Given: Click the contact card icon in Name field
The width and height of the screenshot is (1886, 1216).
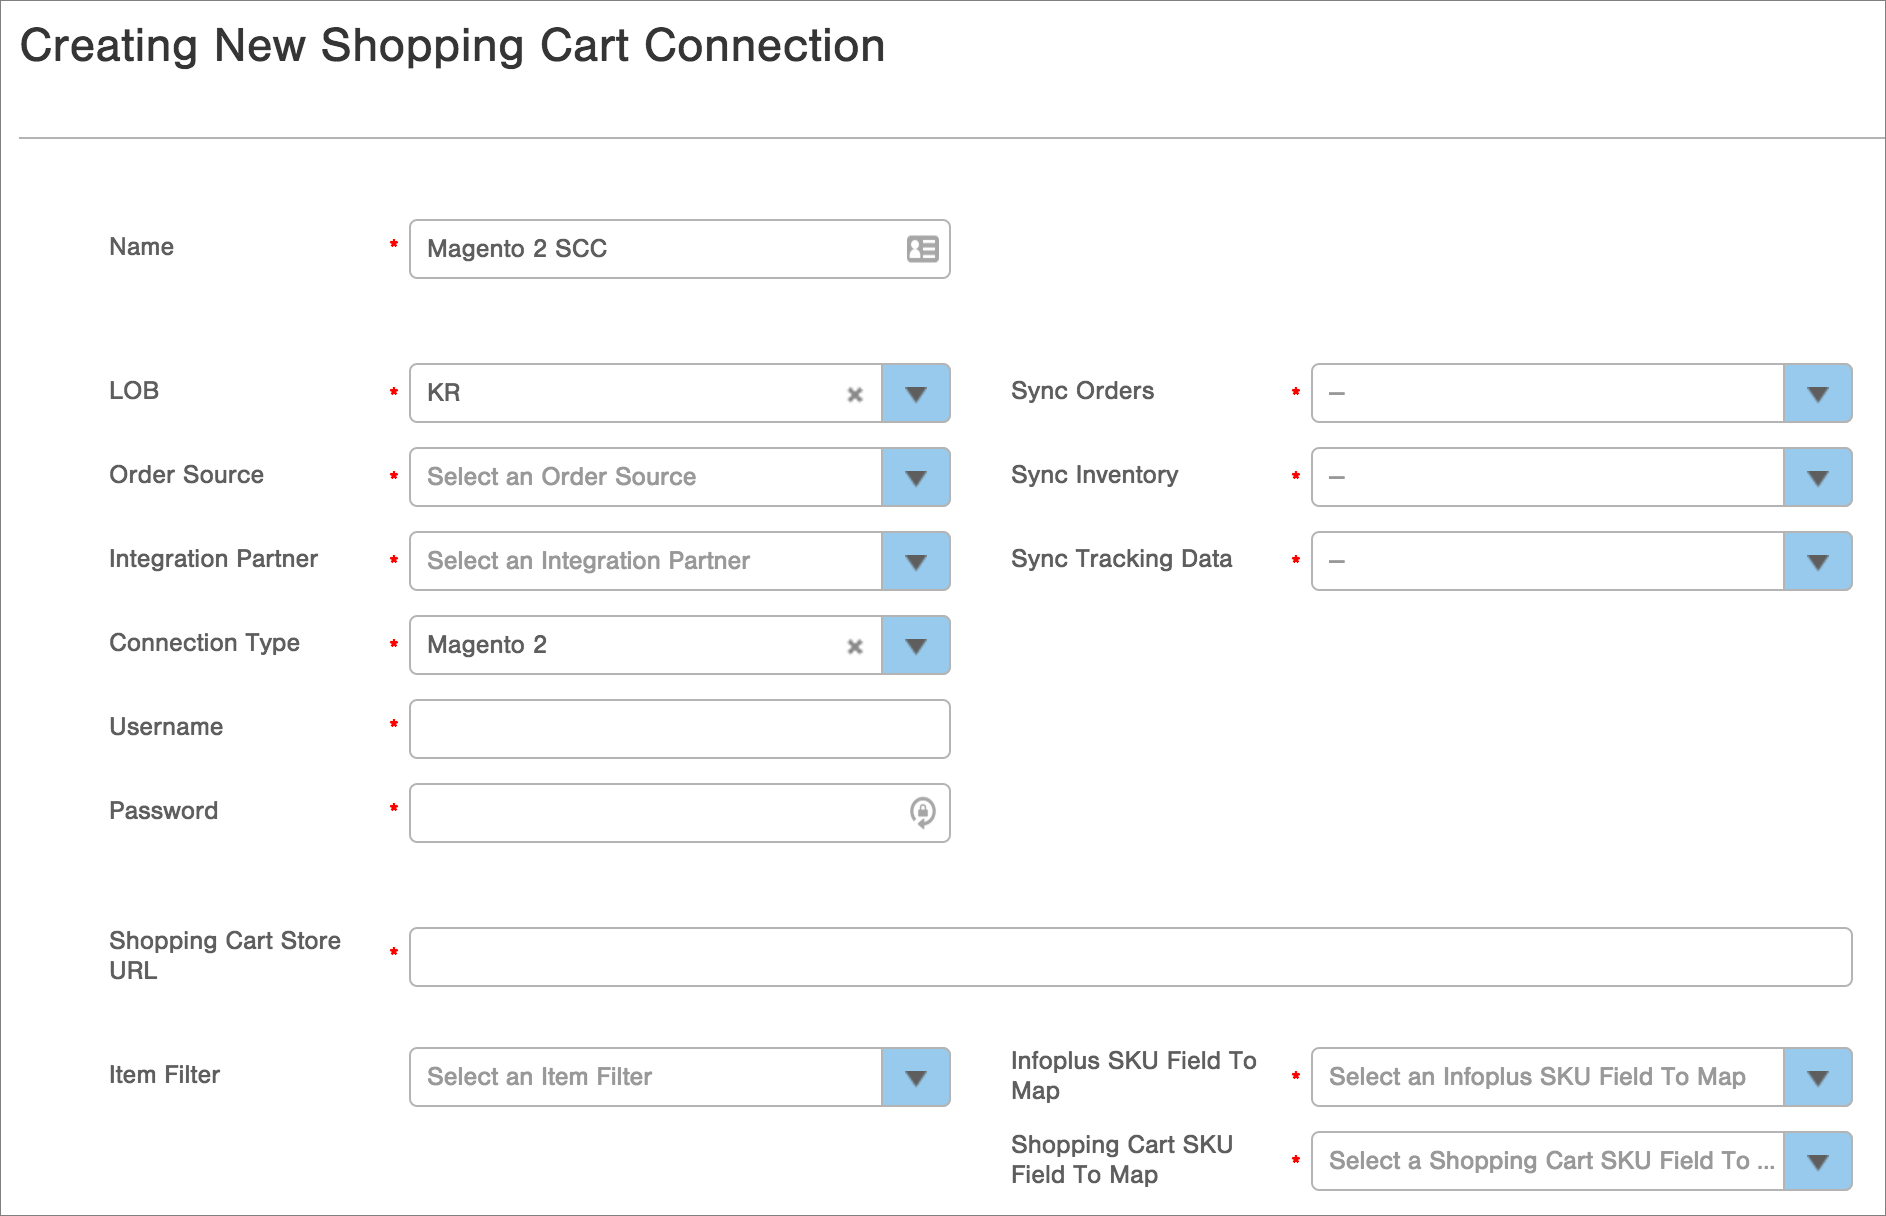Looking at the screenshot, I should tap(922, 249).
